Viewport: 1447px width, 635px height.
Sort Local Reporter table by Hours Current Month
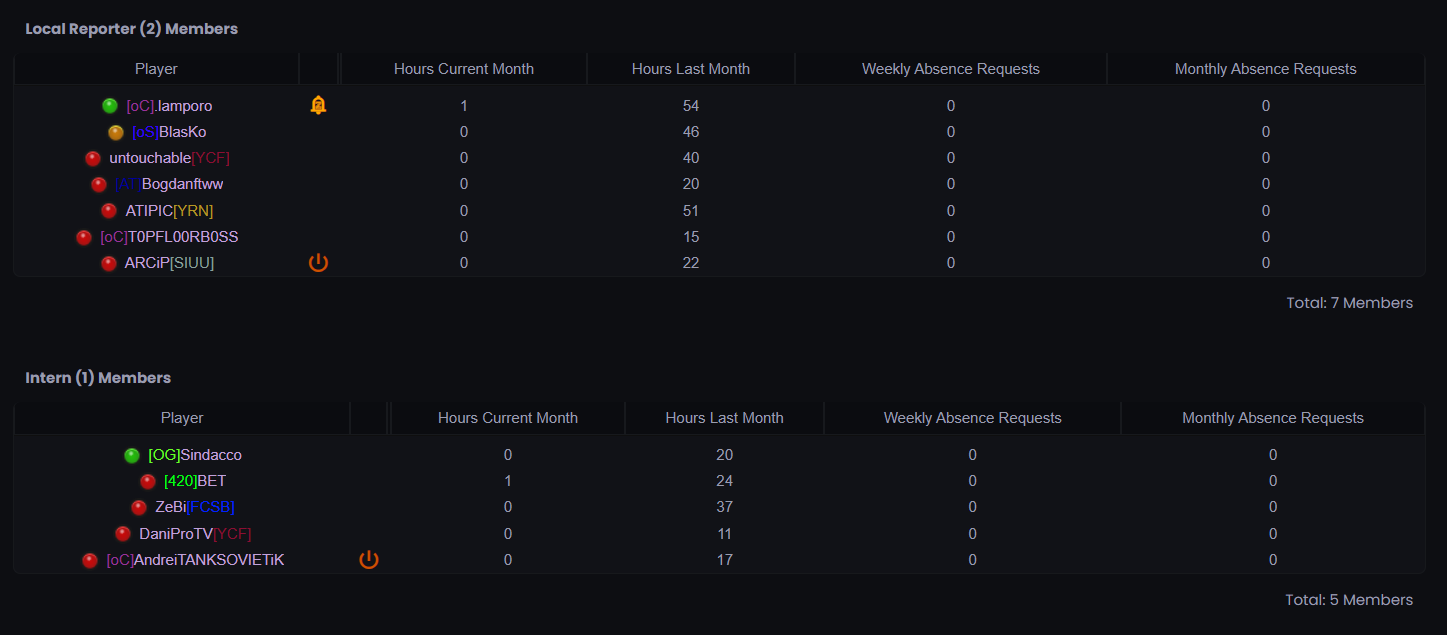pyautogui.click(x=464, y=69)
